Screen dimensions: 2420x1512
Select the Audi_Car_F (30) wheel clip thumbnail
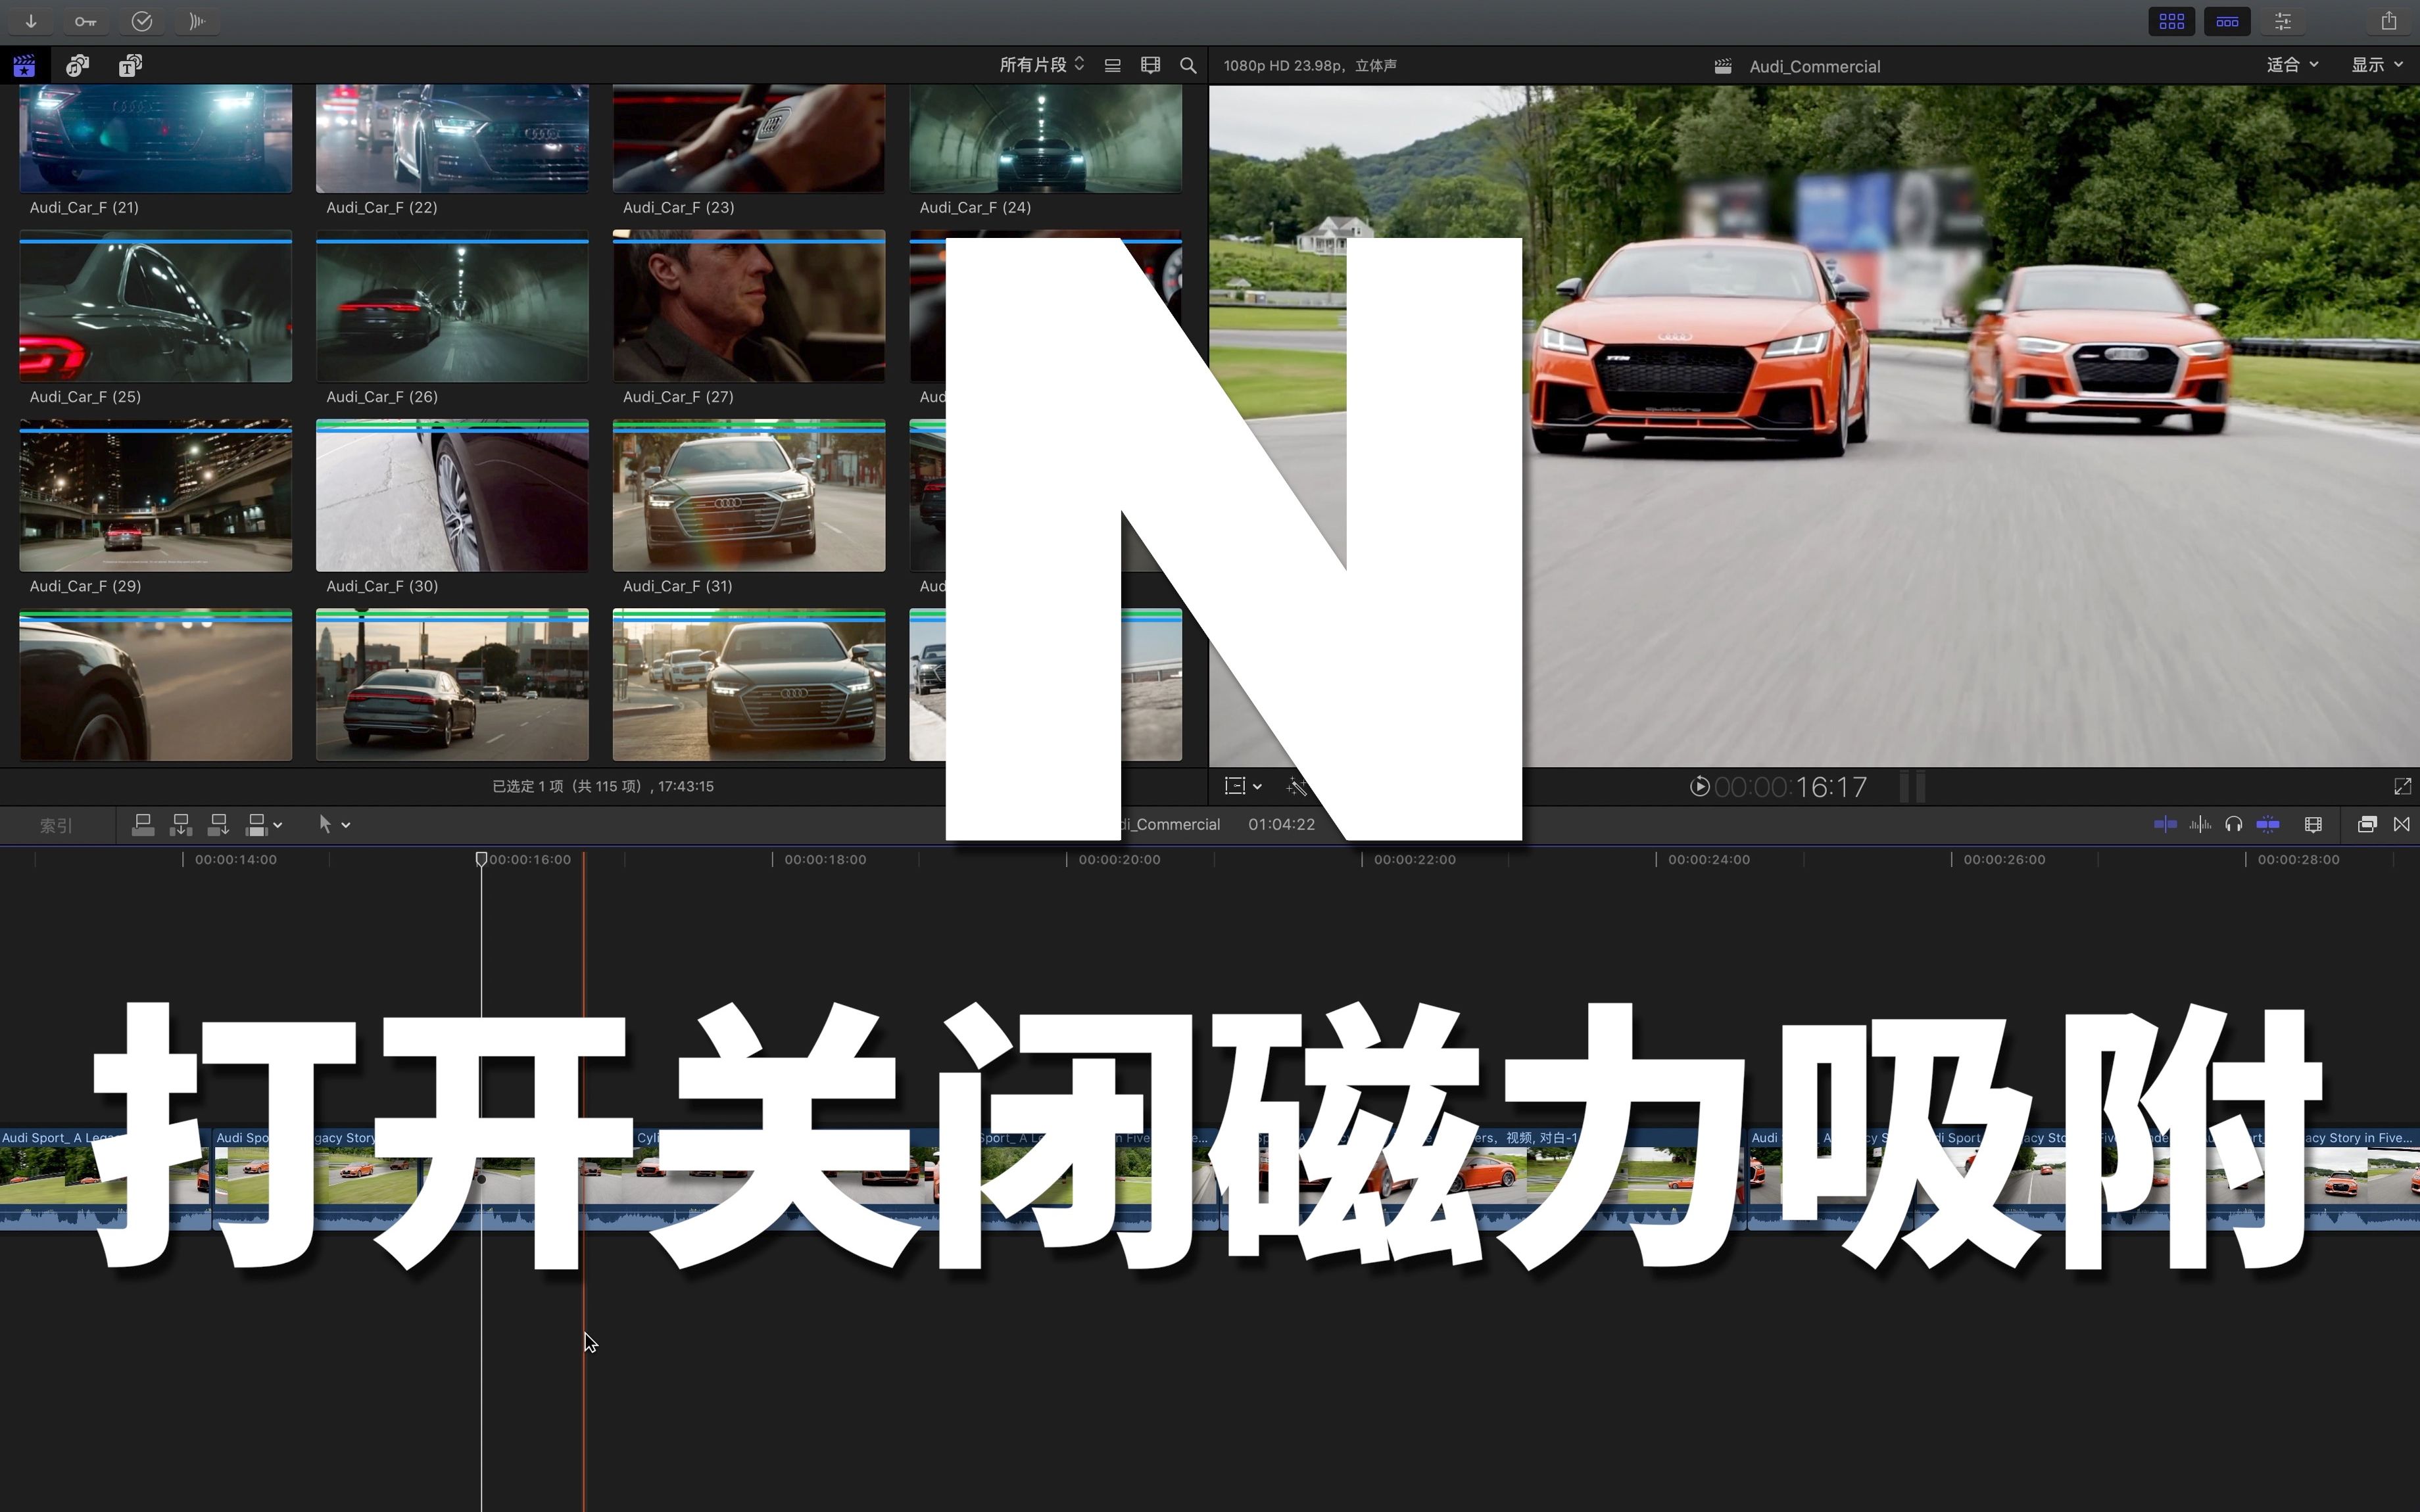coord(452,495)
